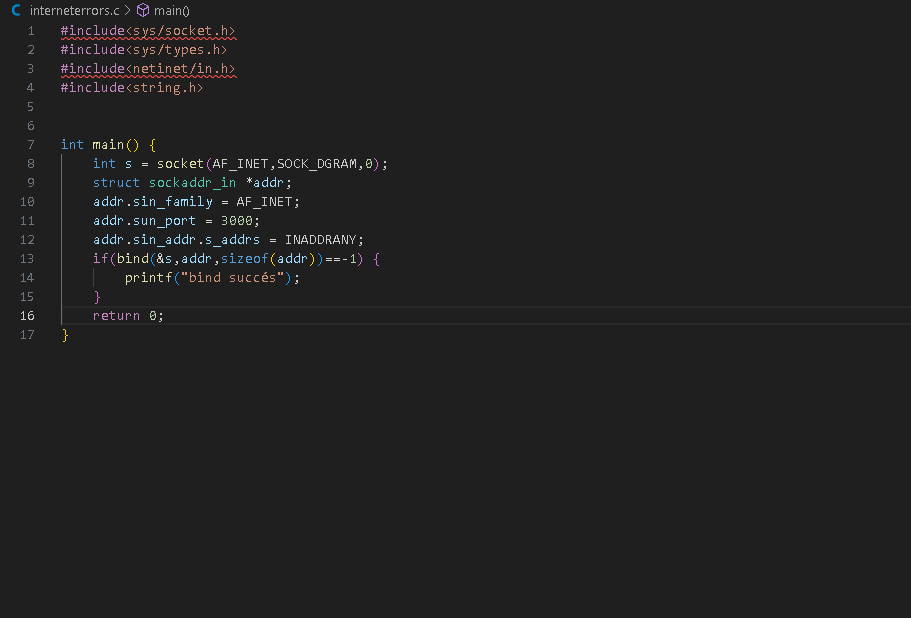
Task: Click the C file icon in breadcrumb
Action: click(x=16, y=10)
